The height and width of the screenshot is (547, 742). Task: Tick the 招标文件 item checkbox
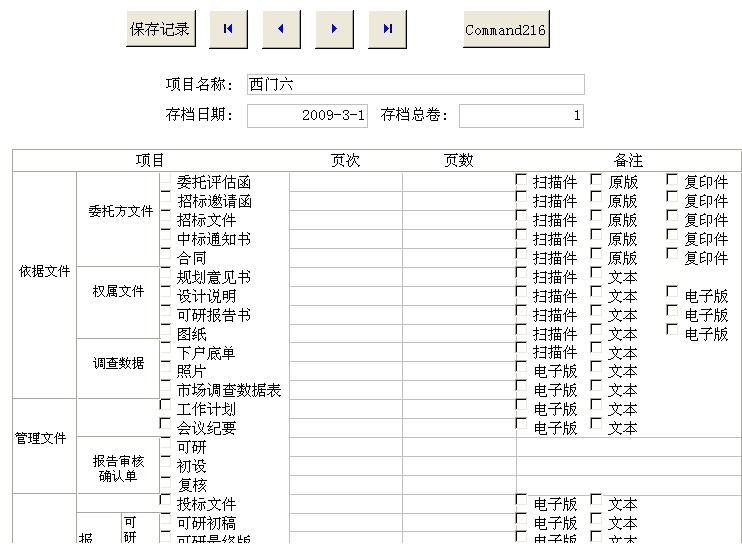click(165, 216)
